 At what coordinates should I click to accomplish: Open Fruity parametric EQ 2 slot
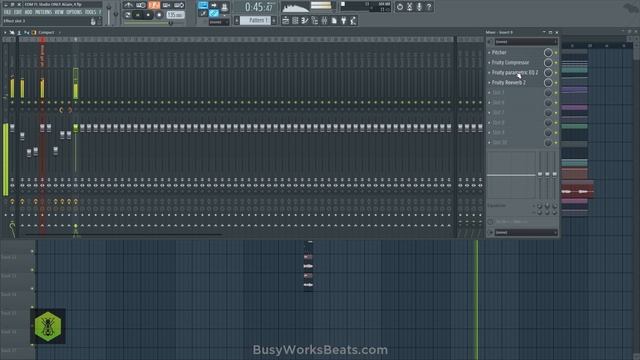pos(516,73)
